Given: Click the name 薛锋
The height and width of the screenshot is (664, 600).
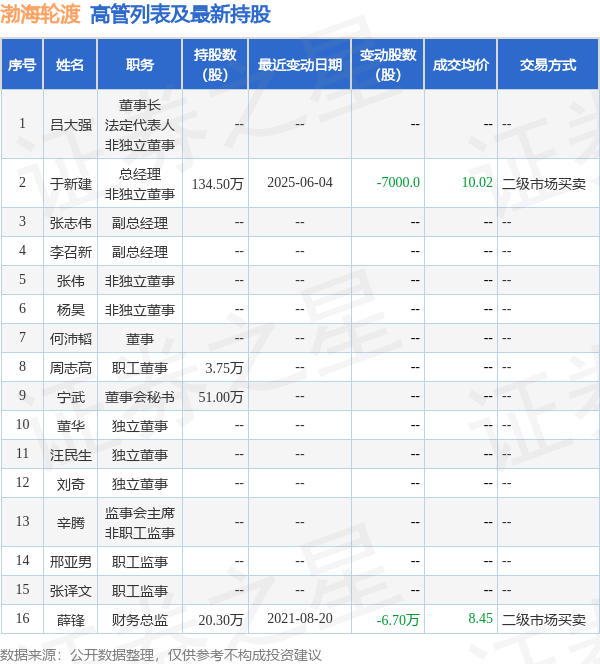Looking at the screenshot, I should point(71,620).
